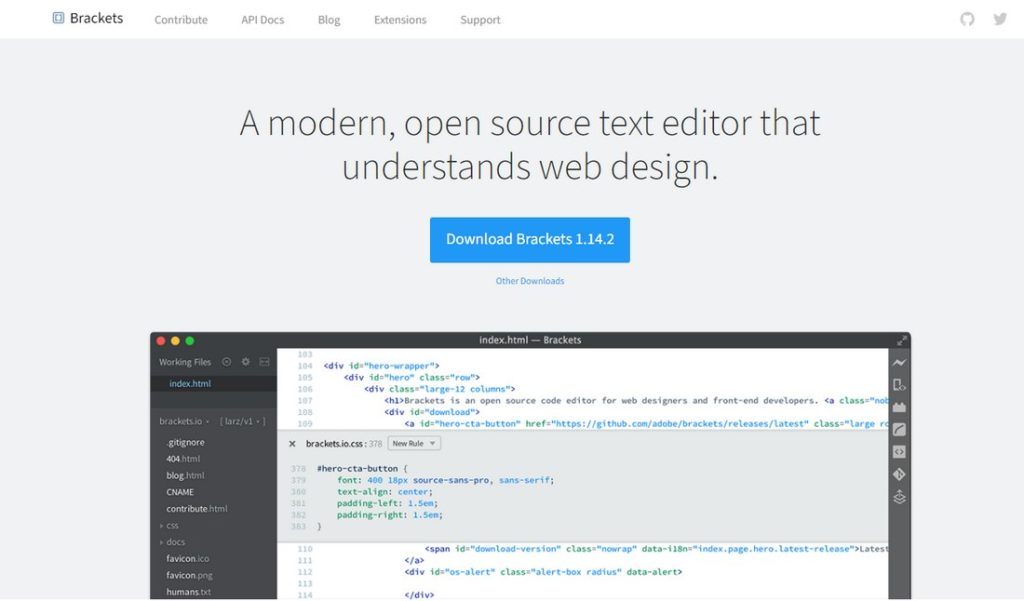
Task: Click the code snippet icon in the right rail
Action: 898,452
